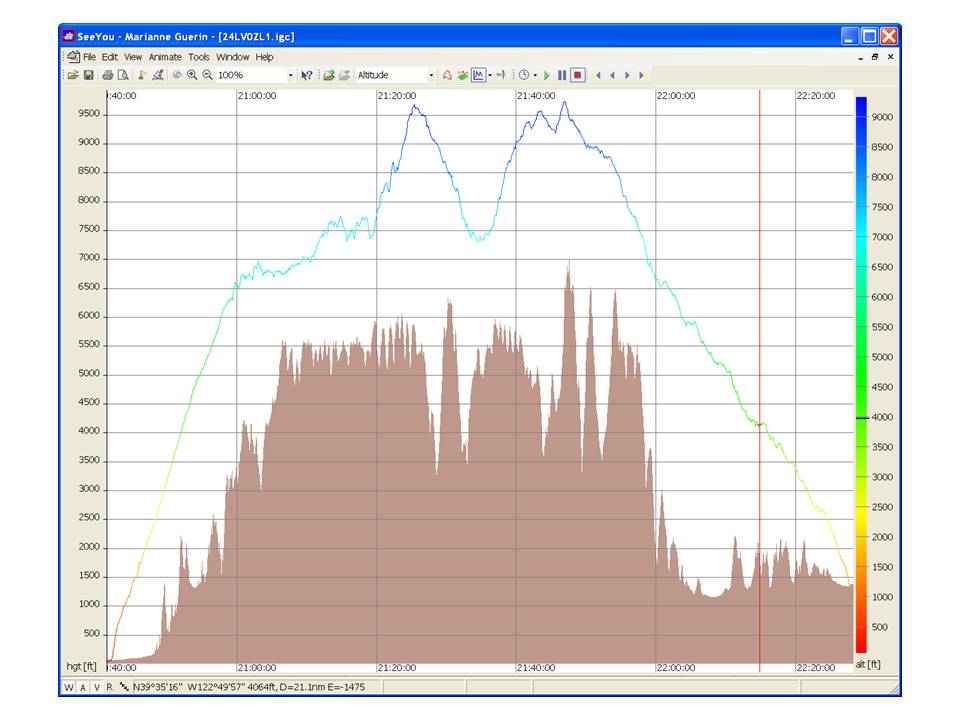Click the Zoom in magnifier icon
Screen dimensions: 960x720
point(192,75)
